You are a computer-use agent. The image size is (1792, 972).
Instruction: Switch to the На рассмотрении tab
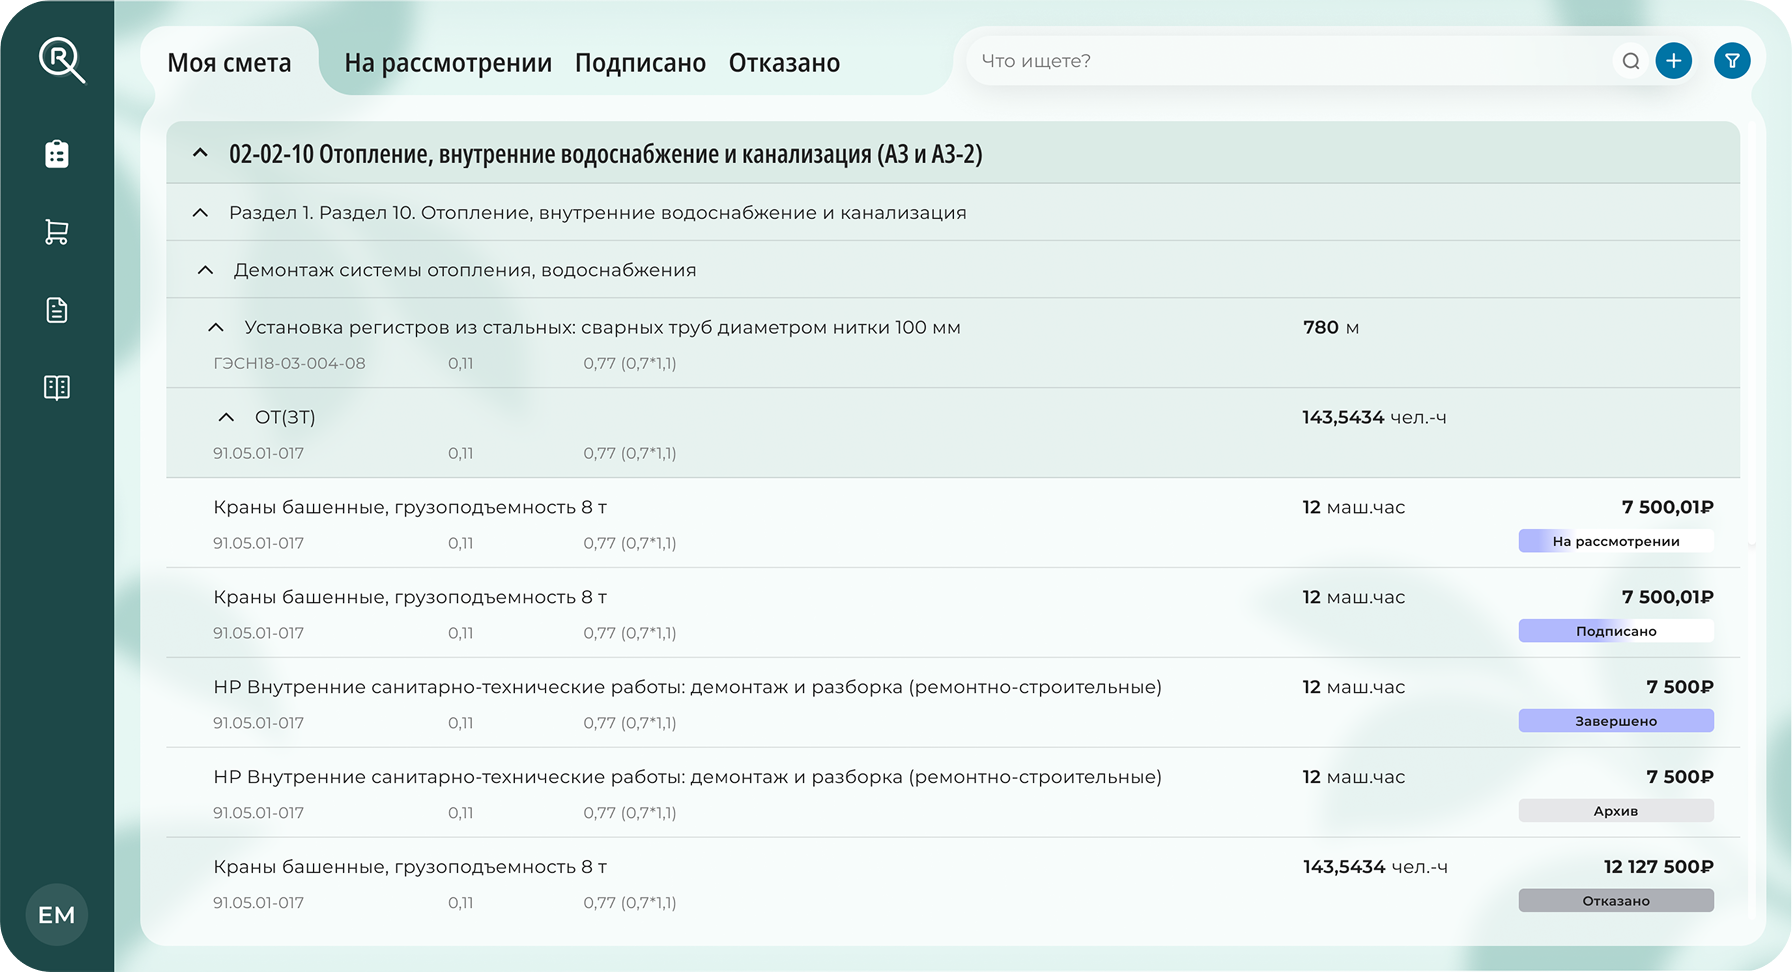pyautogui.click(x=447, y=62)
